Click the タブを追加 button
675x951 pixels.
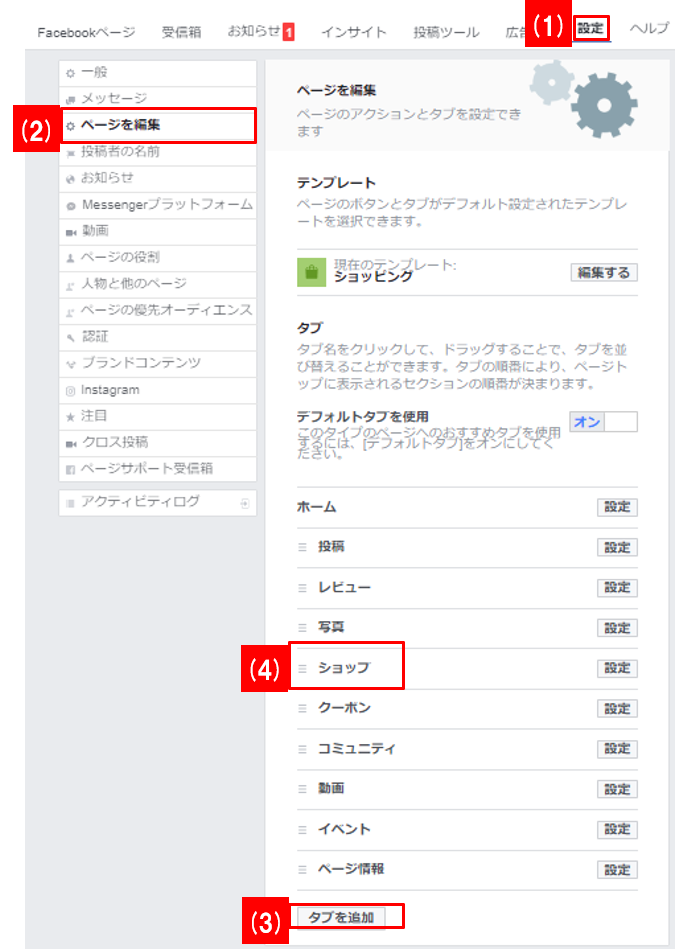point(341,916)
